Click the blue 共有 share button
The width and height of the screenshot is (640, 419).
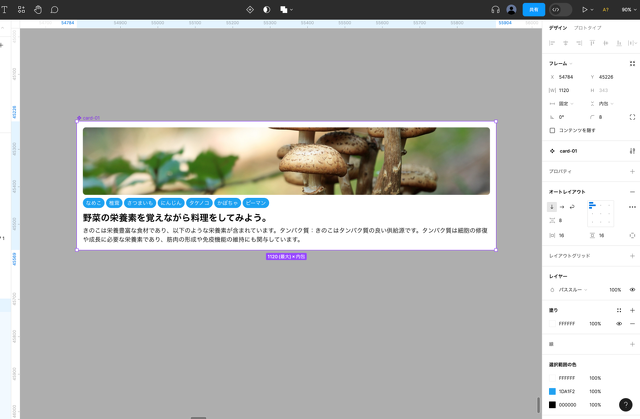point(534,9)
